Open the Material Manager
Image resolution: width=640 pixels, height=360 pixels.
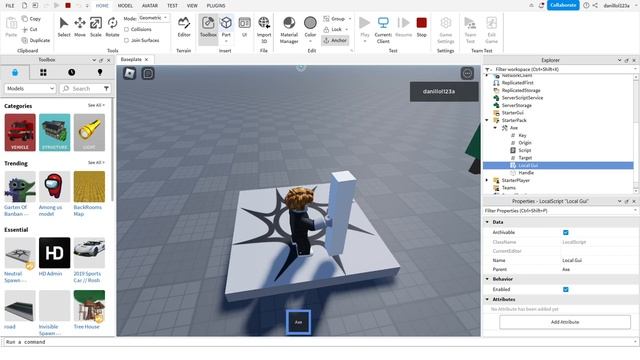289,29
